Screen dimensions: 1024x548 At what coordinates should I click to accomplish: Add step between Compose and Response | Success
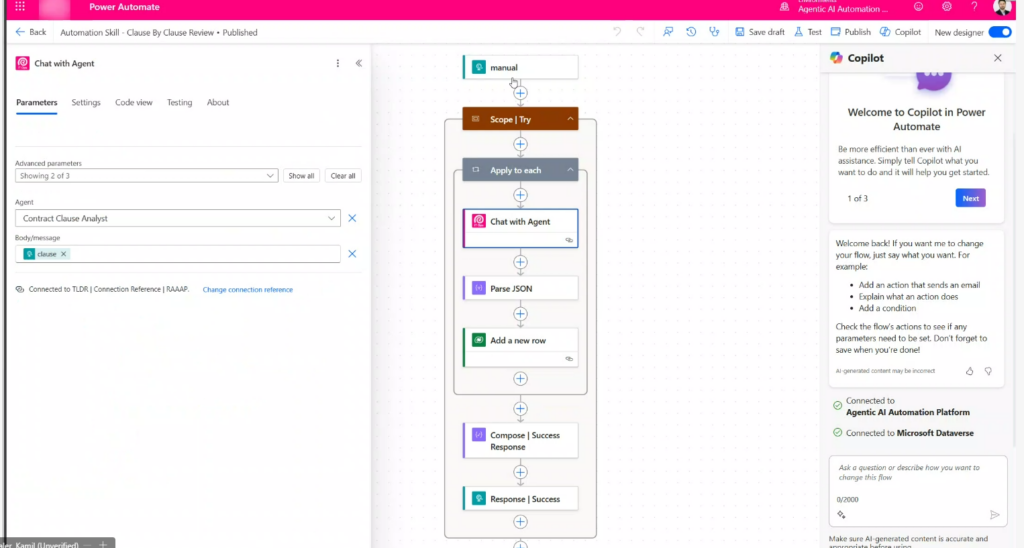point(520,472)
